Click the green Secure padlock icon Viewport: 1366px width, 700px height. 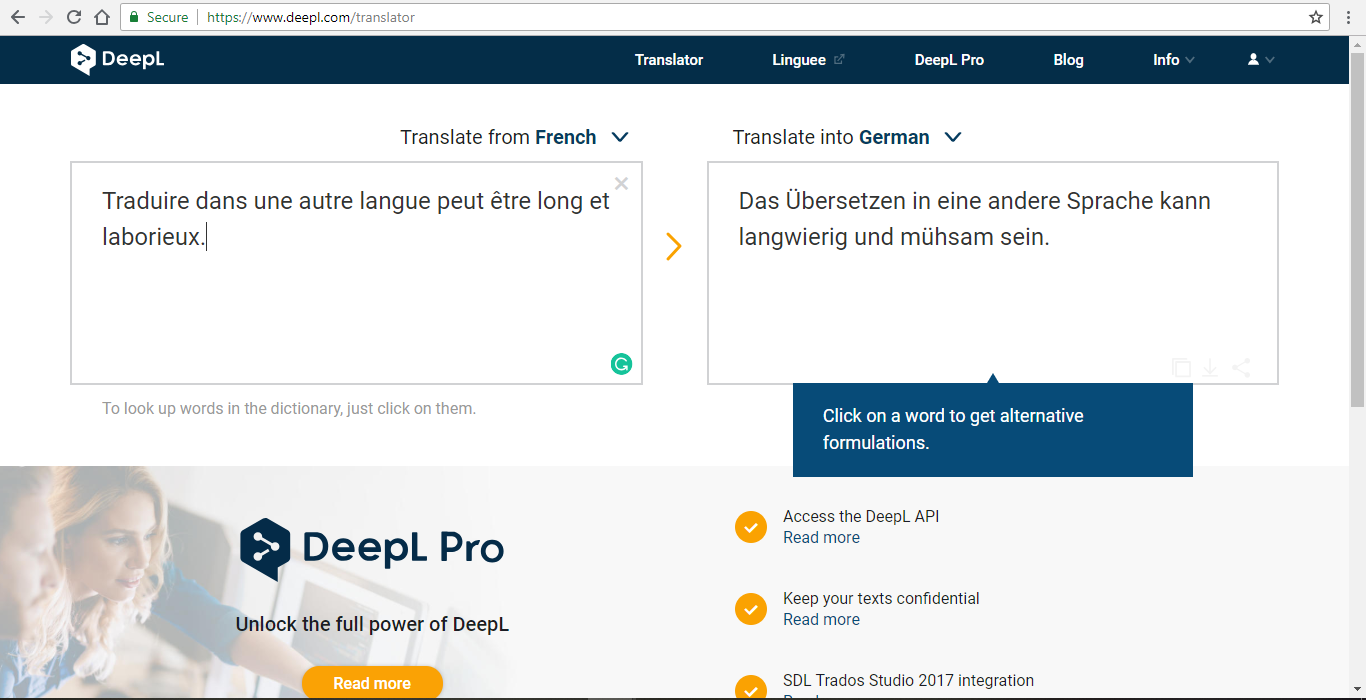tap(134, 17)
